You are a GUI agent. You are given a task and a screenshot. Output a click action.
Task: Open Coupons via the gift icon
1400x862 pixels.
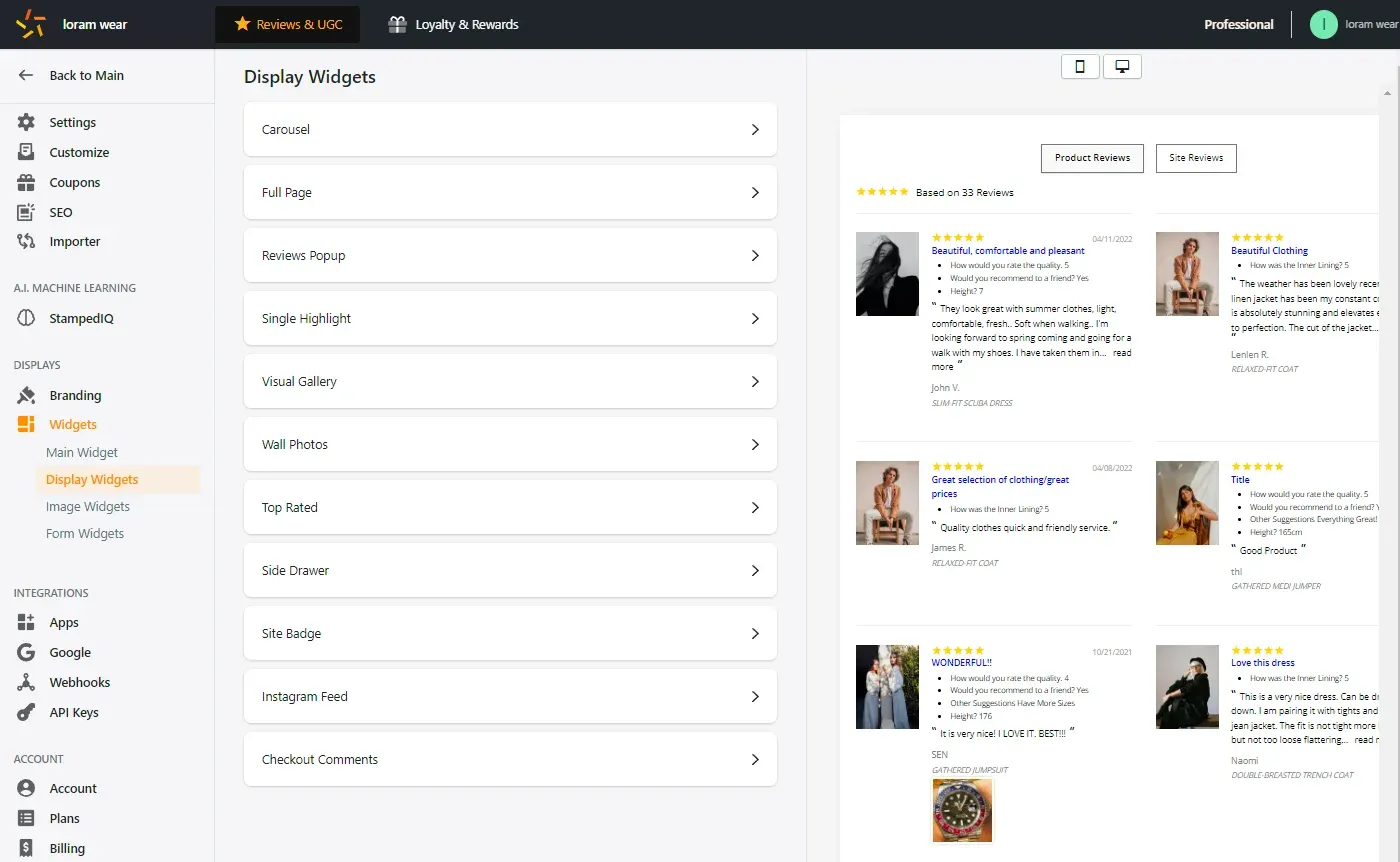pyautogui.click(x=27, y=182)
